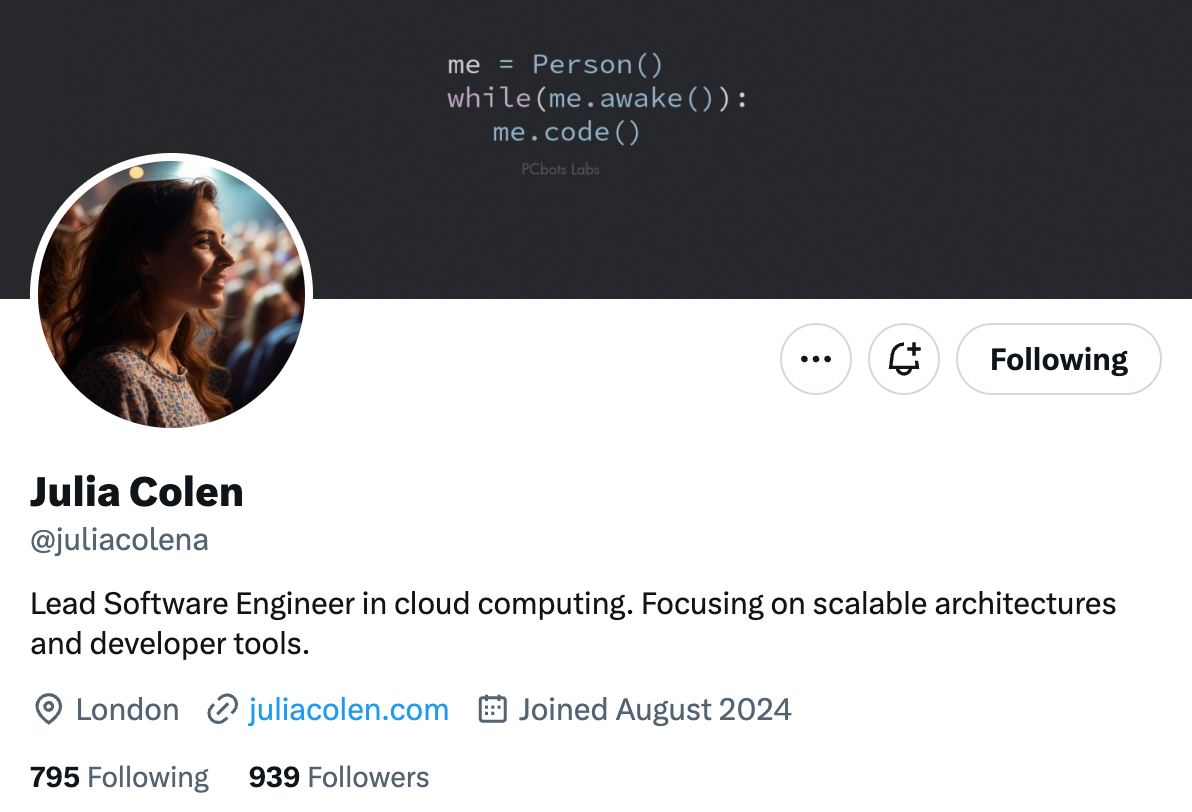Click the notification bell to get post alerts
1192x812 pixels.
tap(904, 359)
